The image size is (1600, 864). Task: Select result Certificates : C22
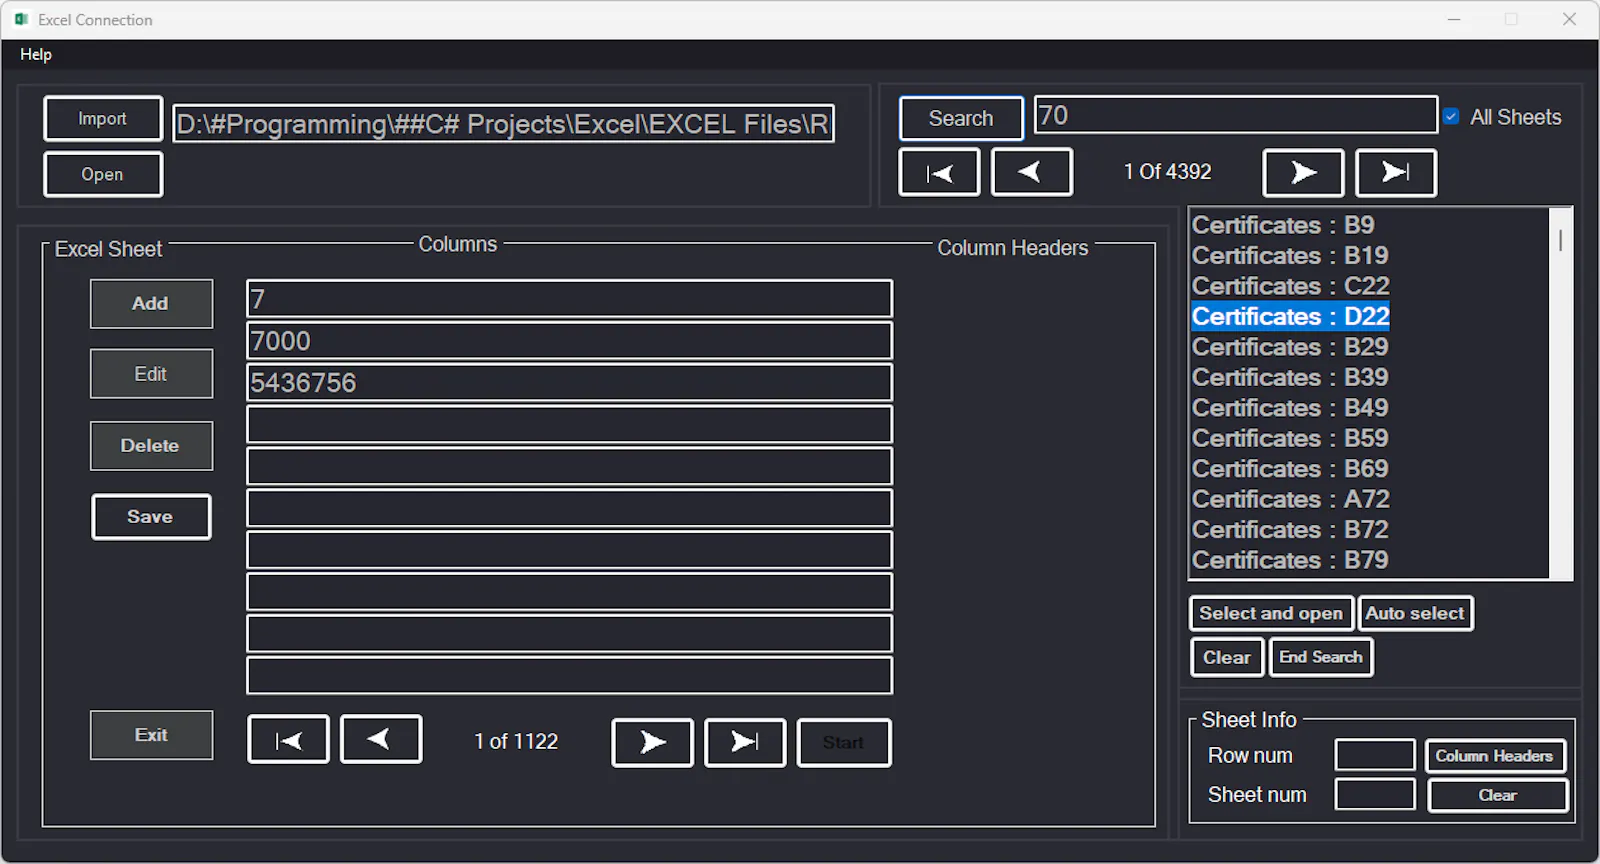tap(1291, 286)
